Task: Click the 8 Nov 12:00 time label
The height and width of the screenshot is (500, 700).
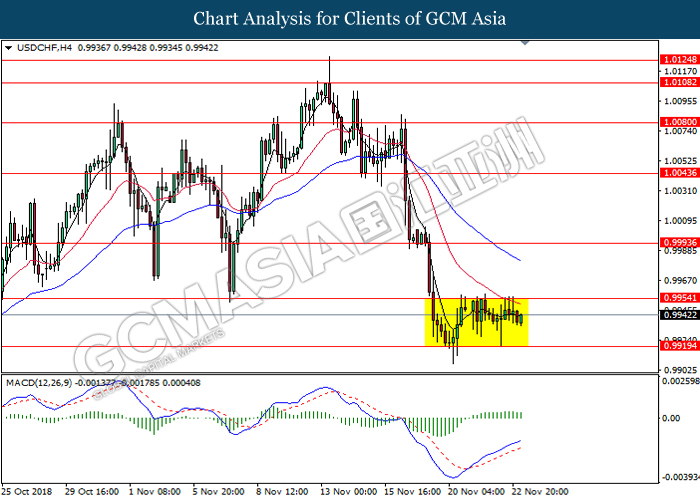Action: tap(282, 492)
